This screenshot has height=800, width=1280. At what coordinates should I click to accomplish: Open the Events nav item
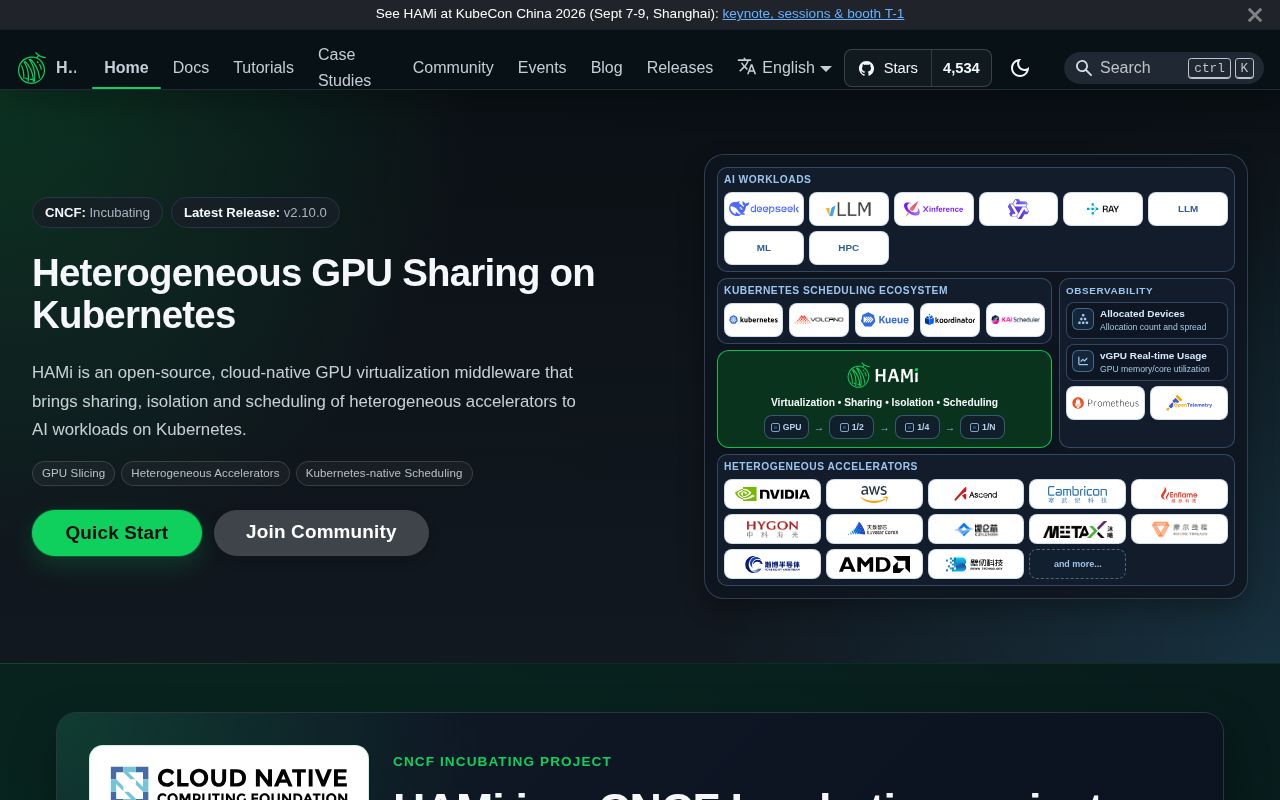(x=542, y=68)
